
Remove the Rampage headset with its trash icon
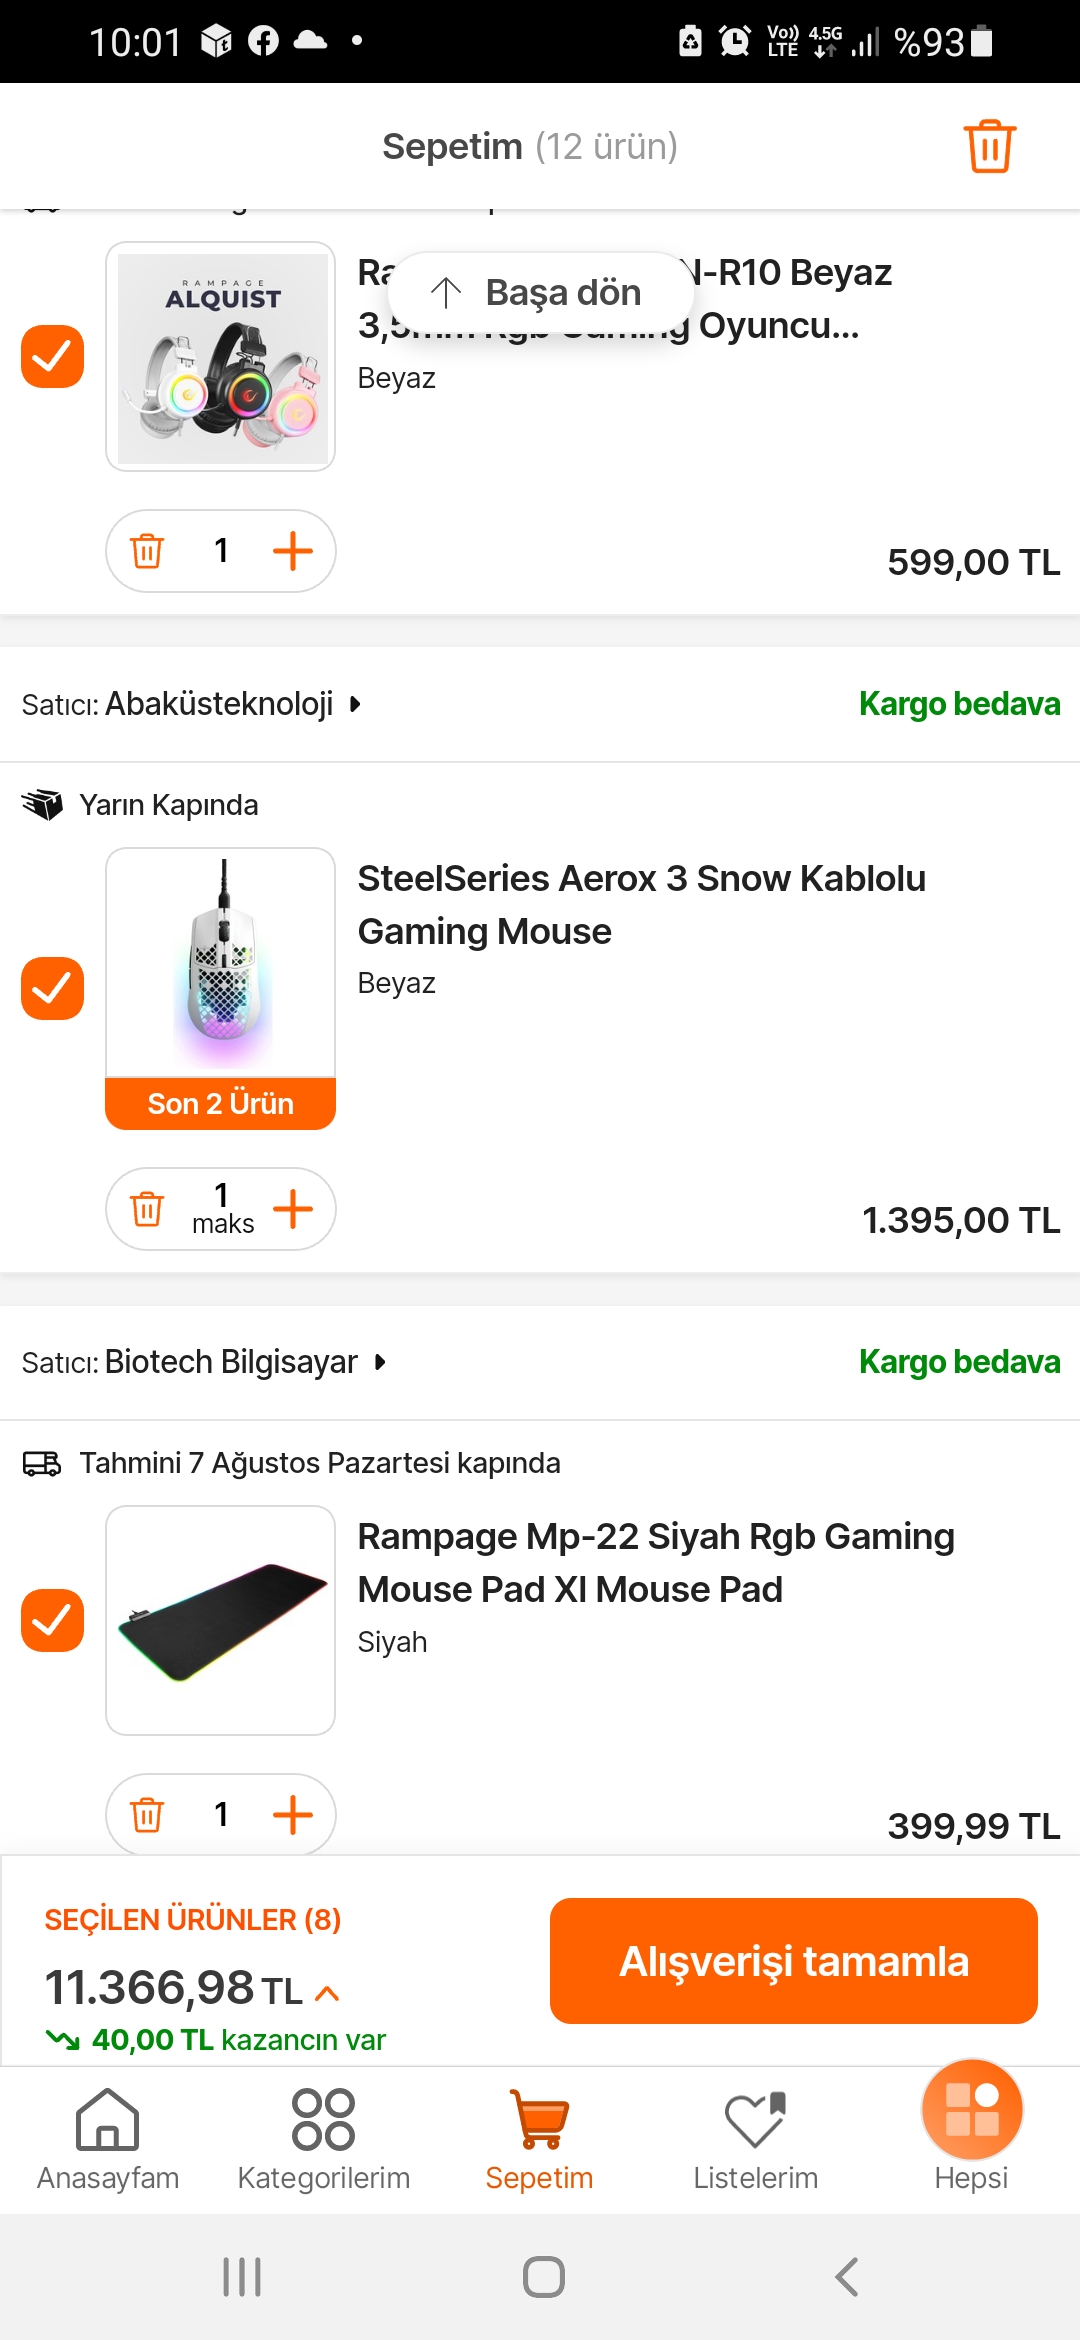click(147, 551)
